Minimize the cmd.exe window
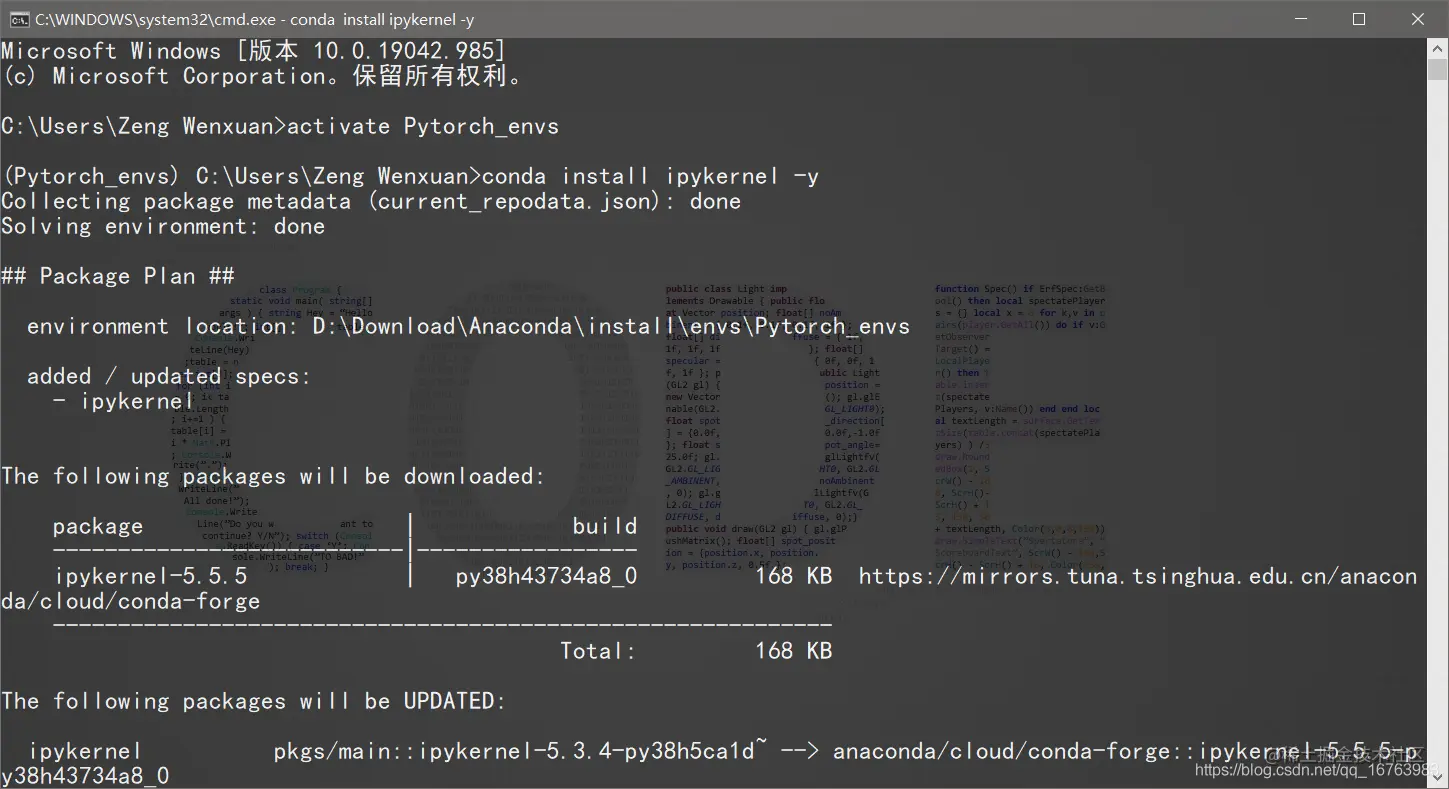 click(1300, 19)
